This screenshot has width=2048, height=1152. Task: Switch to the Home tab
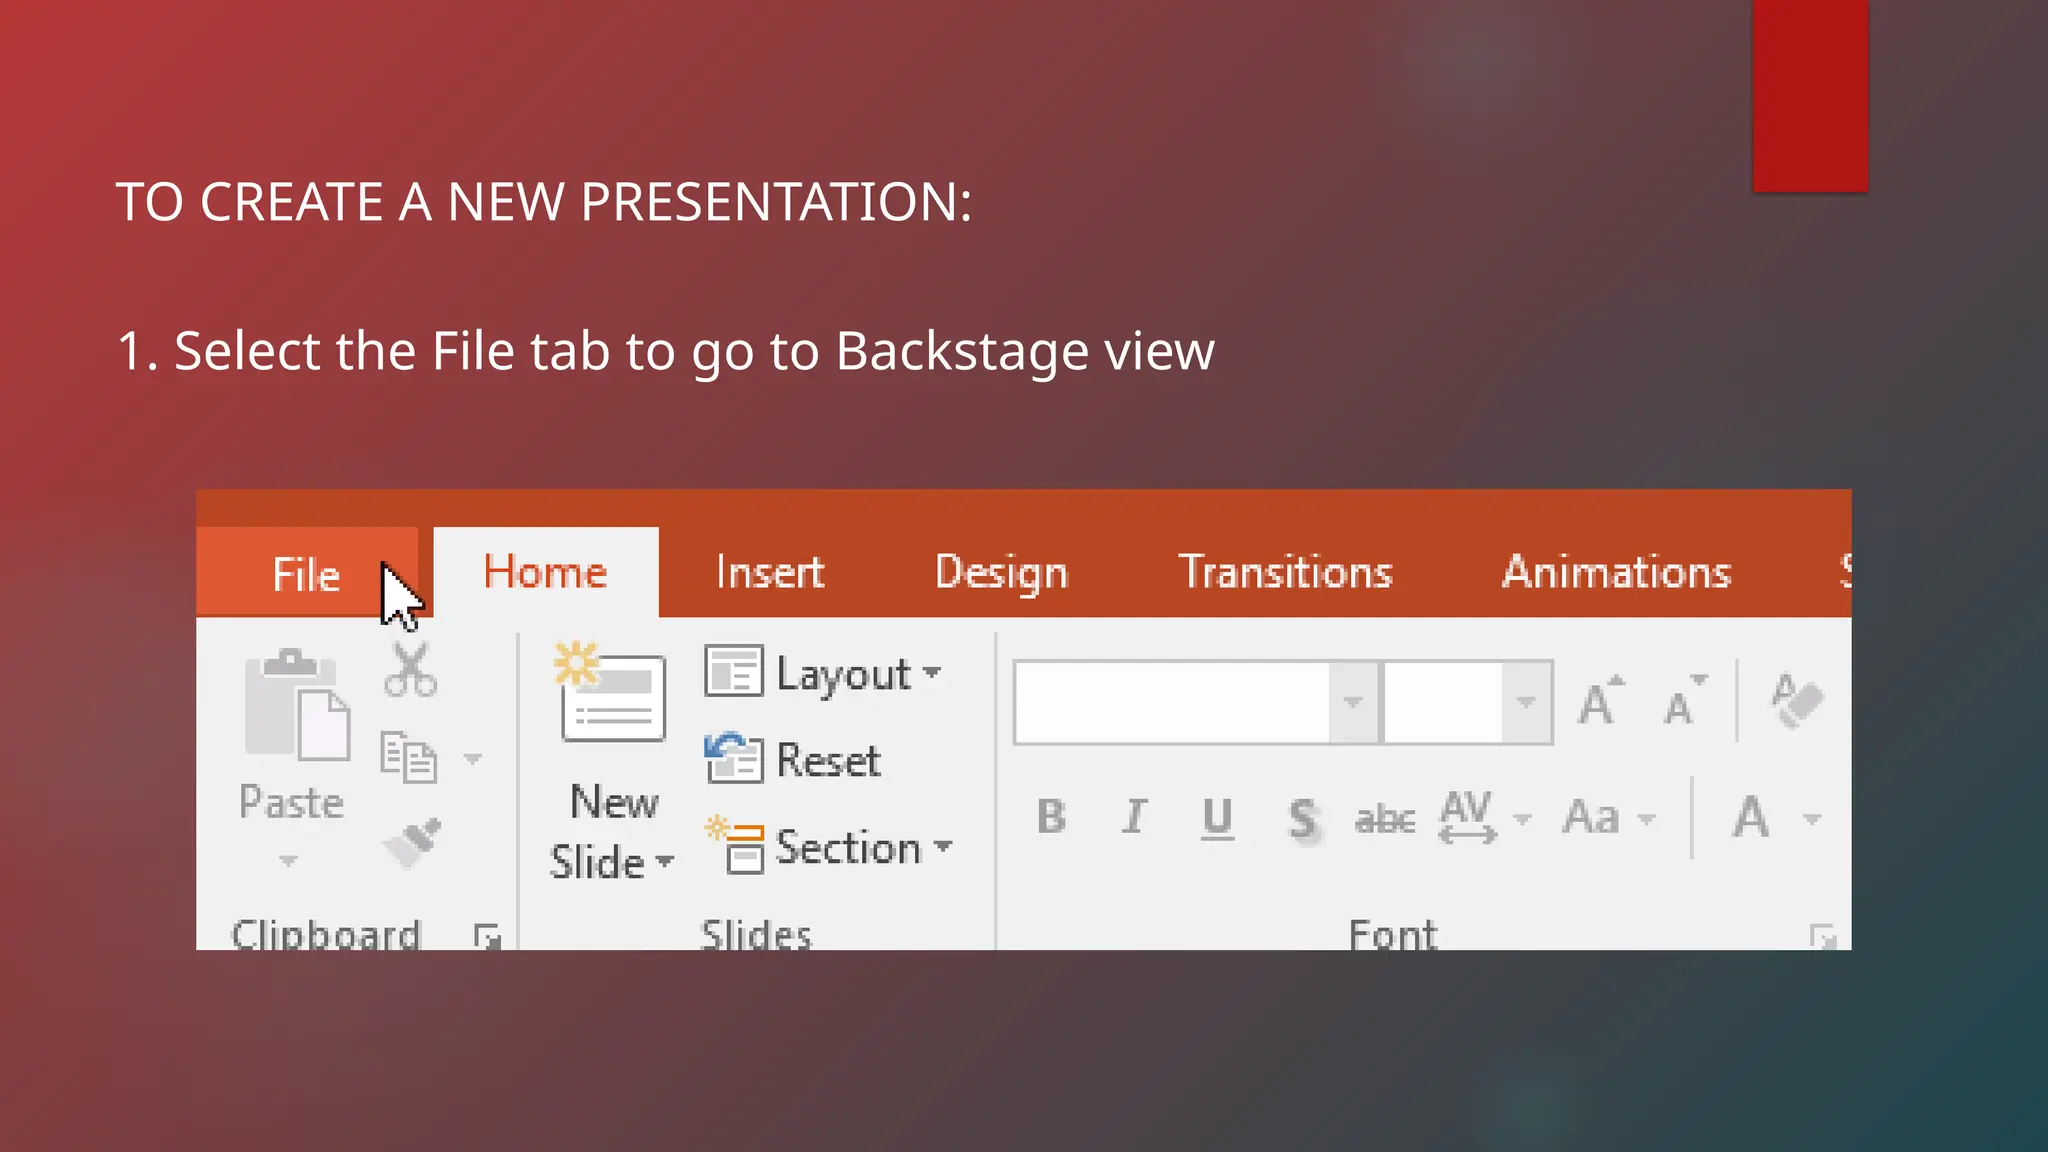(x=546, y=572)
